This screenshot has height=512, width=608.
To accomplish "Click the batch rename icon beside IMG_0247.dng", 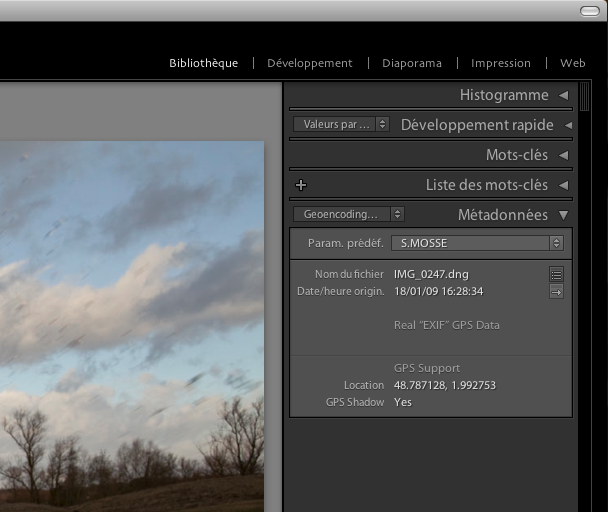I will [556, 274].
